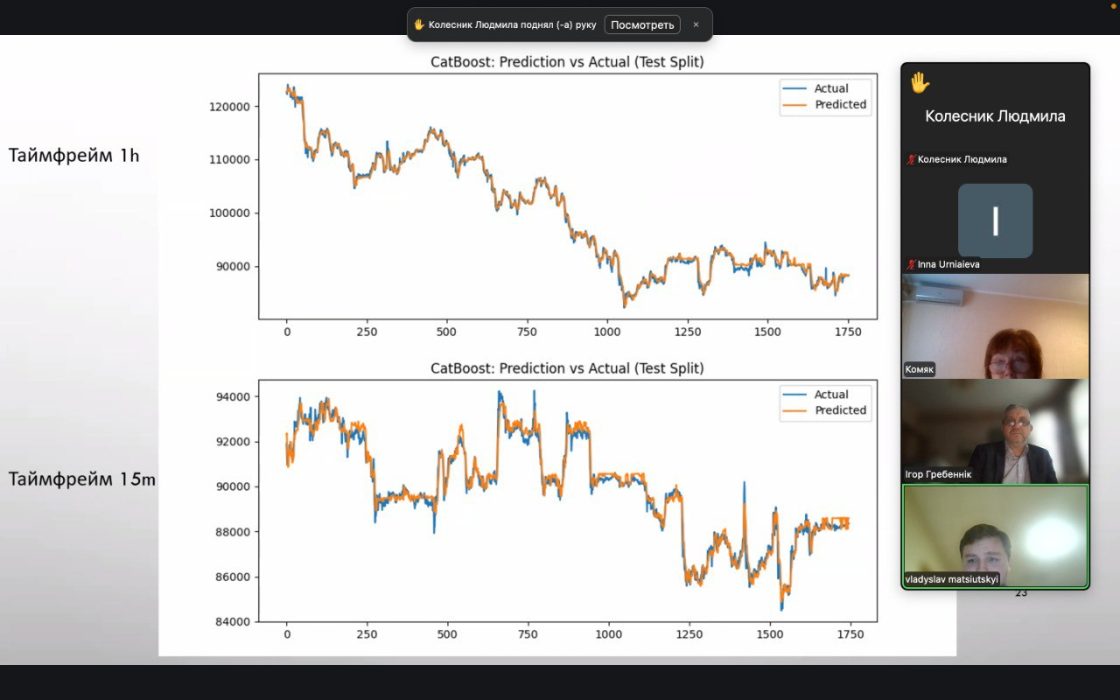Select the Ігор Гребеннік video thumbnail
Viewport: 1120px width, 700px height.
[x=995, y=431]
